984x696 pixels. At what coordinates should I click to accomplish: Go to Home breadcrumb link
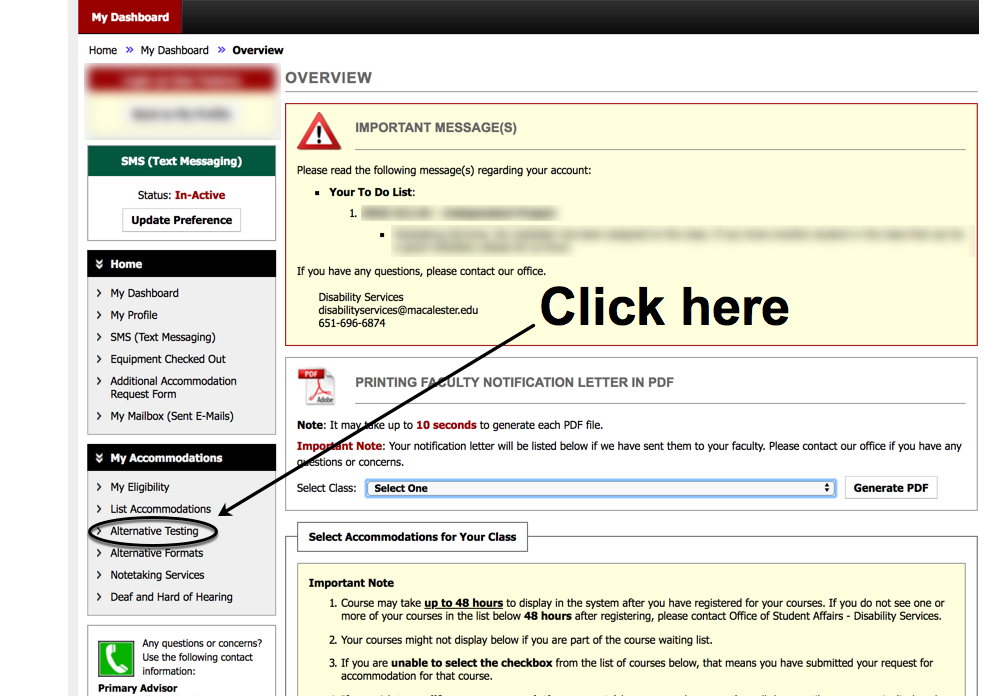(x=103, y=50)
